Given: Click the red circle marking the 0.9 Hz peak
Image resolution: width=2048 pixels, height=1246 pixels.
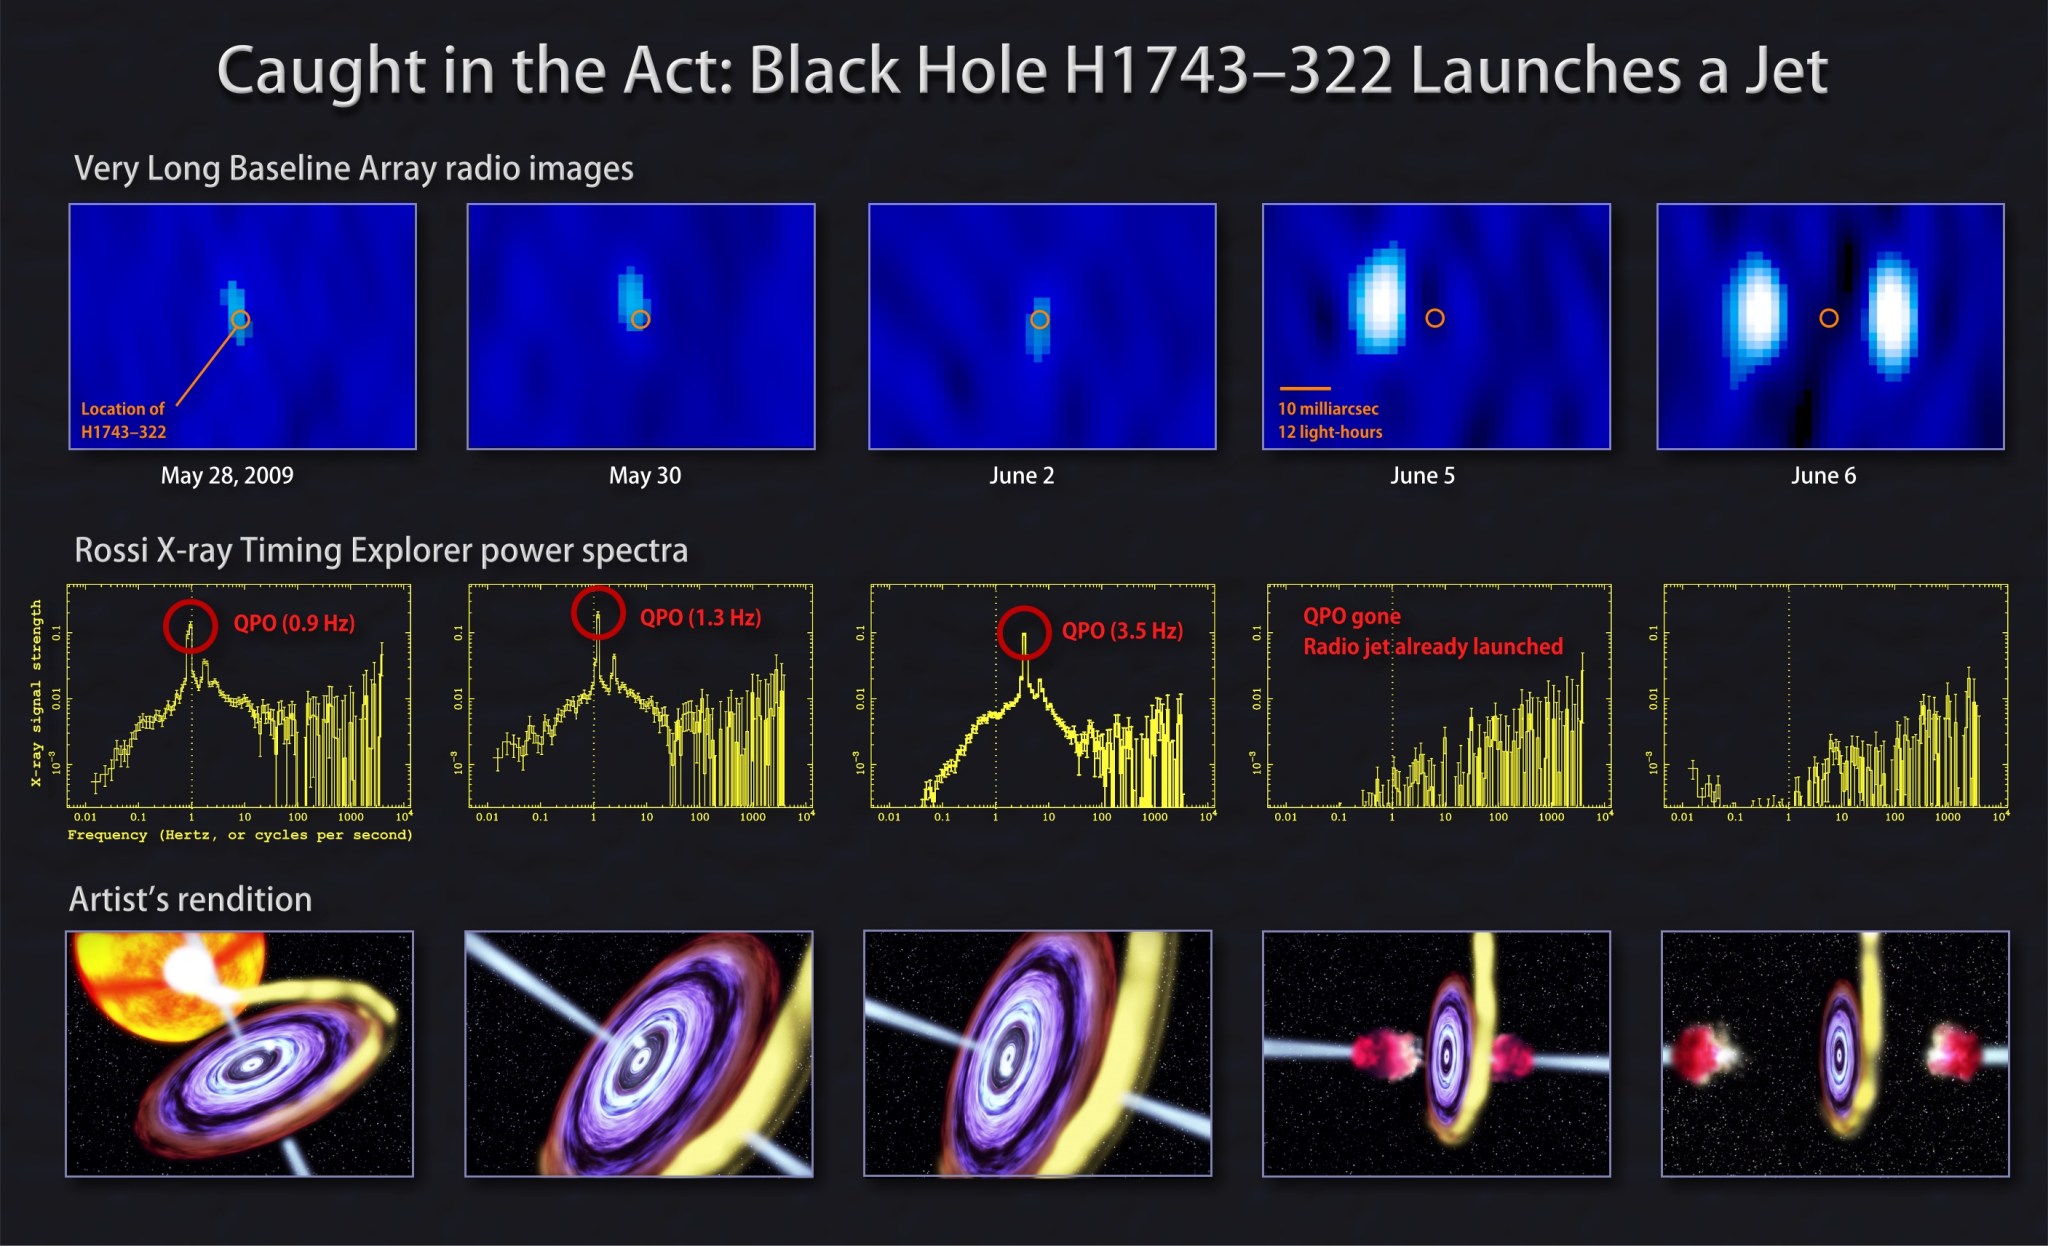Looking at the screenshot, I should point(190,626).
